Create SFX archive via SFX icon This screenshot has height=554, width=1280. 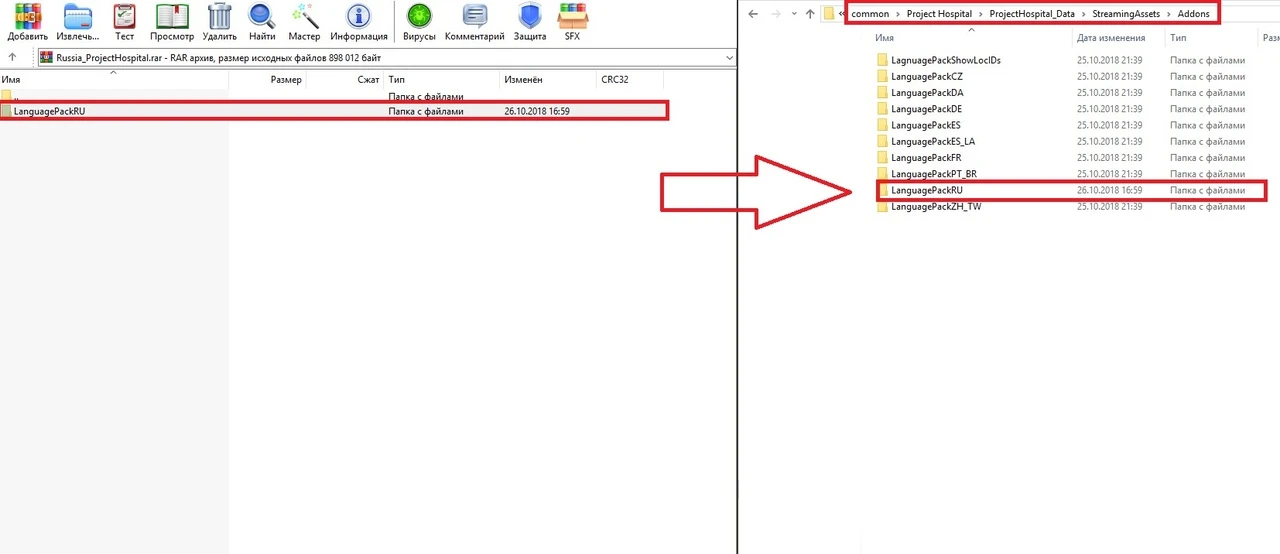(572, 22)
